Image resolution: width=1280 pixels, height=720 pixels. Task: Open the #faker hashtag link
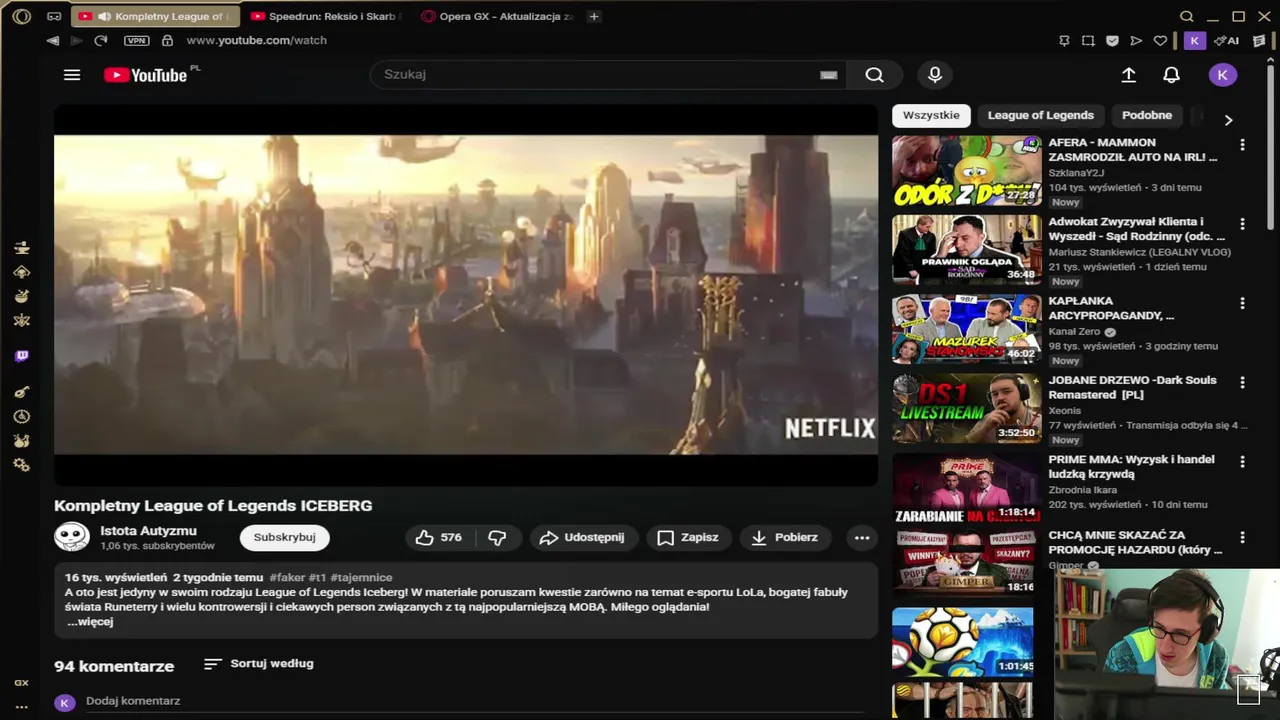[x=287, y=578]
